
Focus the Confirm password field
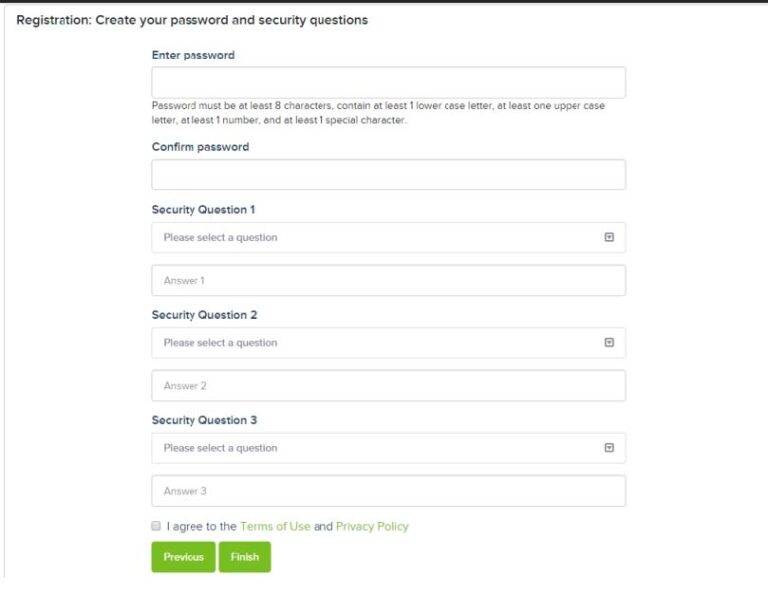point(388,175)
